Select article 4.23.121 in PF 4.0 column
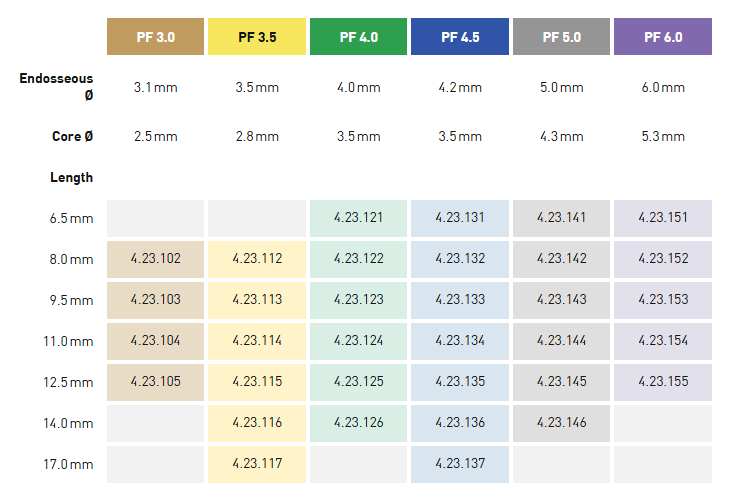The image size is (748, 503). point(358,218)
